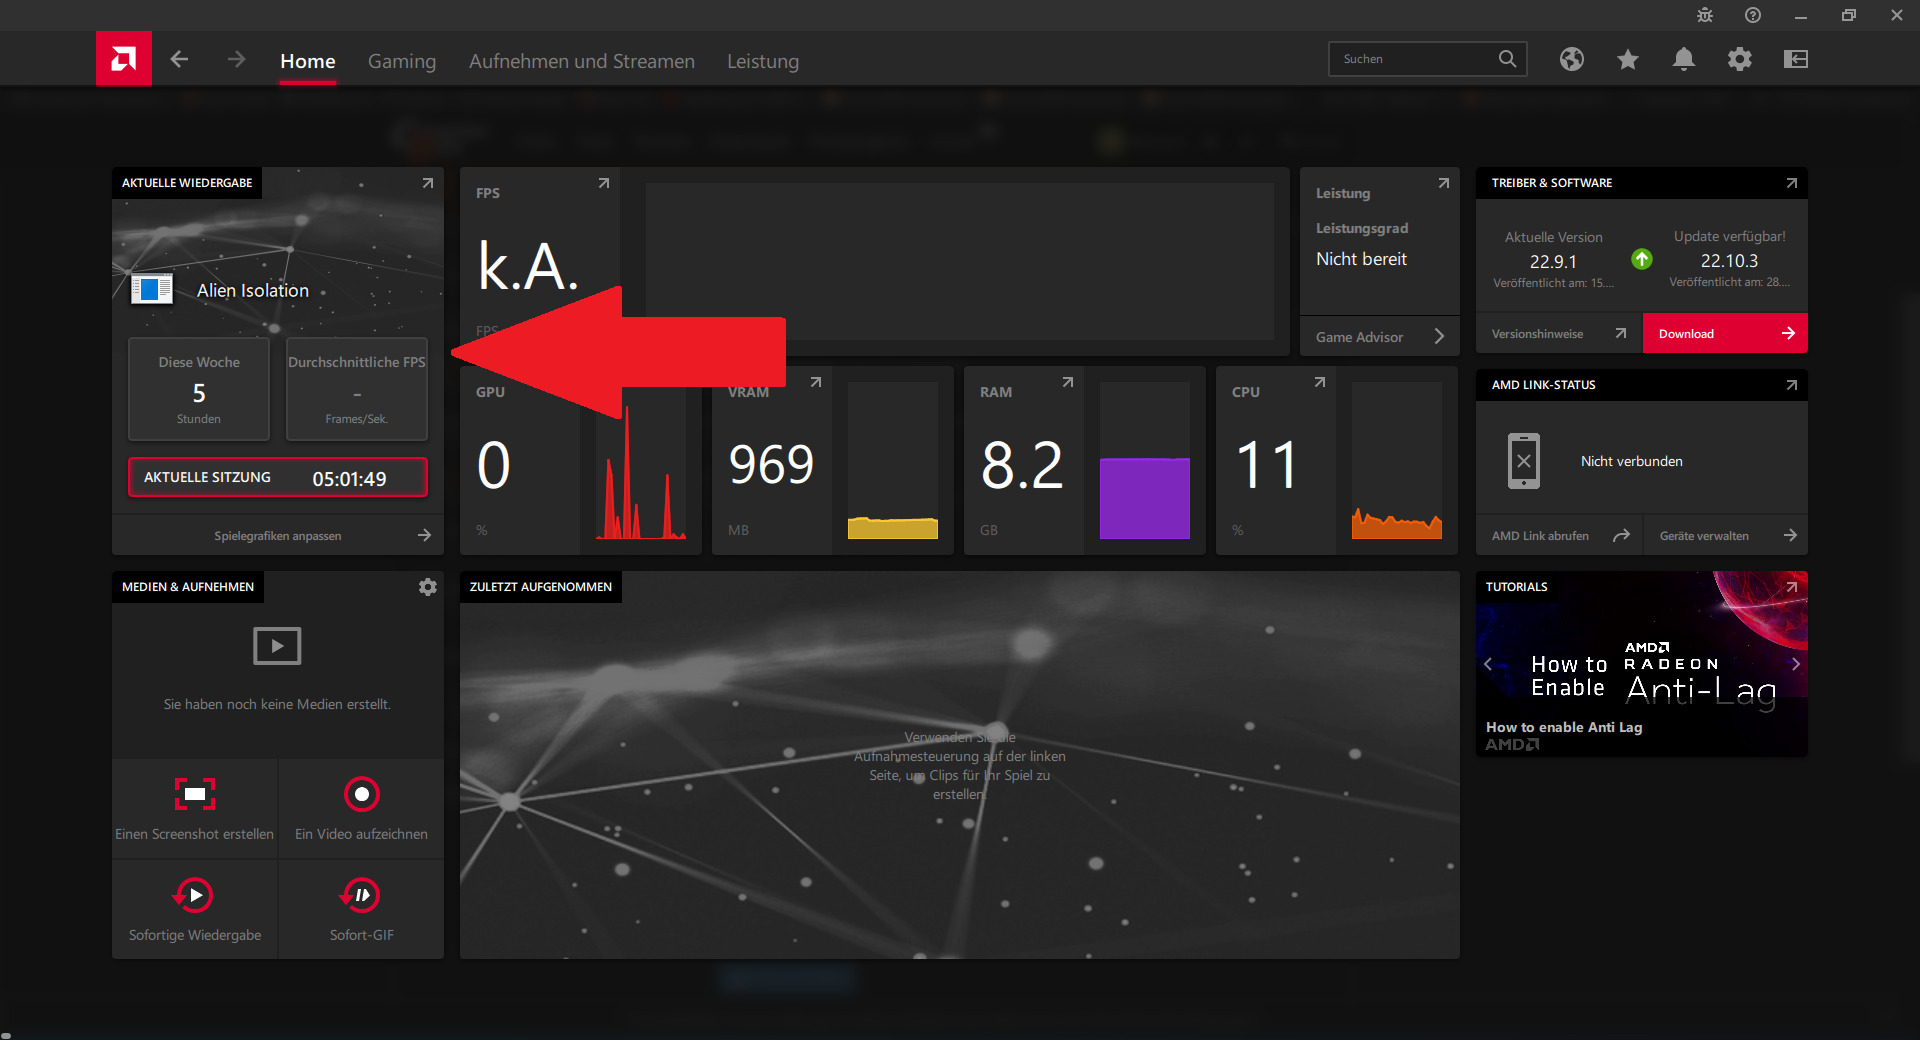
Task: Click the Nicht verbunden status text
Action: (1632, 461)
